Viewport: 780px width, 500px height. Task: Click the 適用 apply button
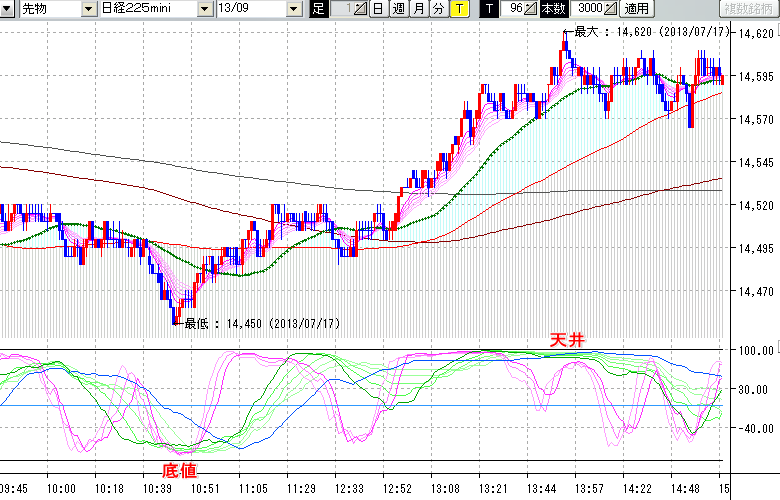click(636, 9)
